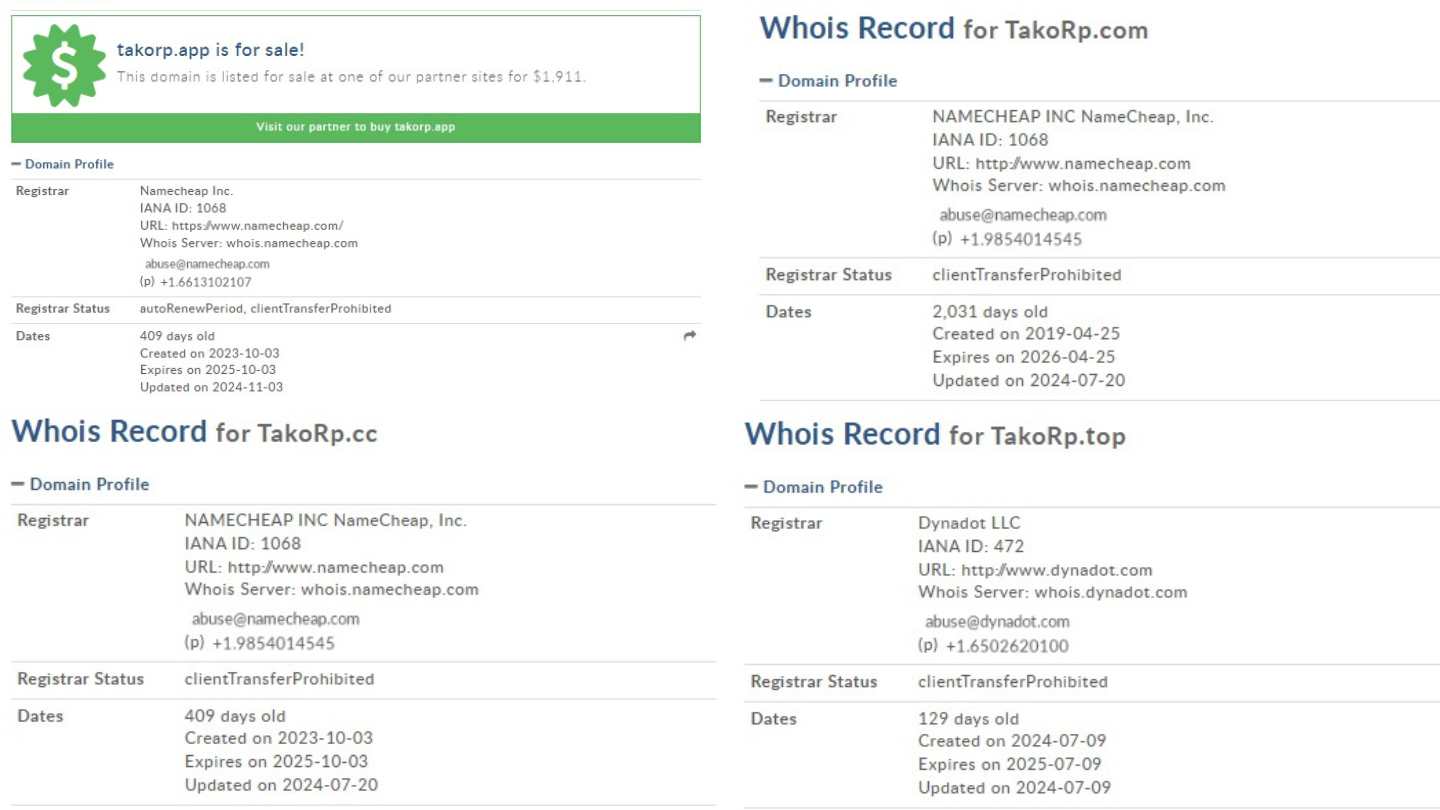Click the green dollar-sign sale badge
The image size is (1440, 810).
tap(64, 66)
